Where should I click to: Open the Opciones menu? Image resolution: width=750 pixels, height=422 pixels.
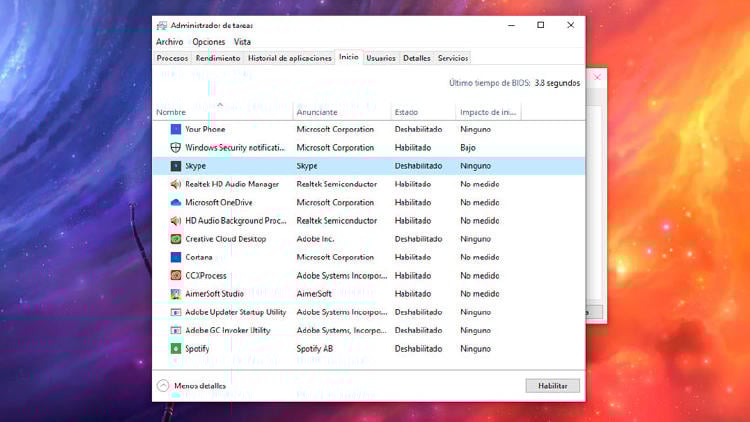click(x=209, y=42)
